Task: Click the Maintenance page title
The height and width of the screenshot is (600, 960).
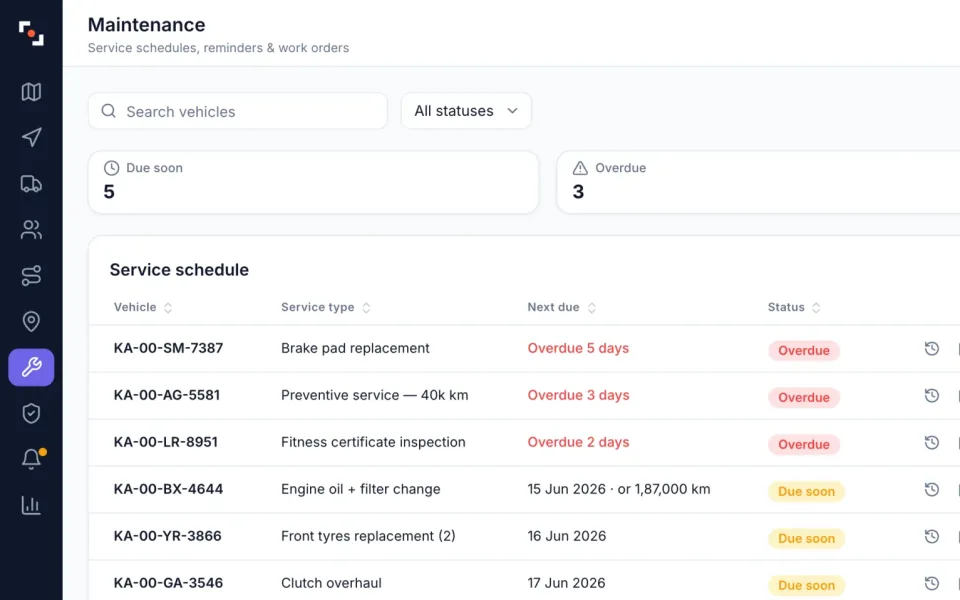Action: pos(146,24)
